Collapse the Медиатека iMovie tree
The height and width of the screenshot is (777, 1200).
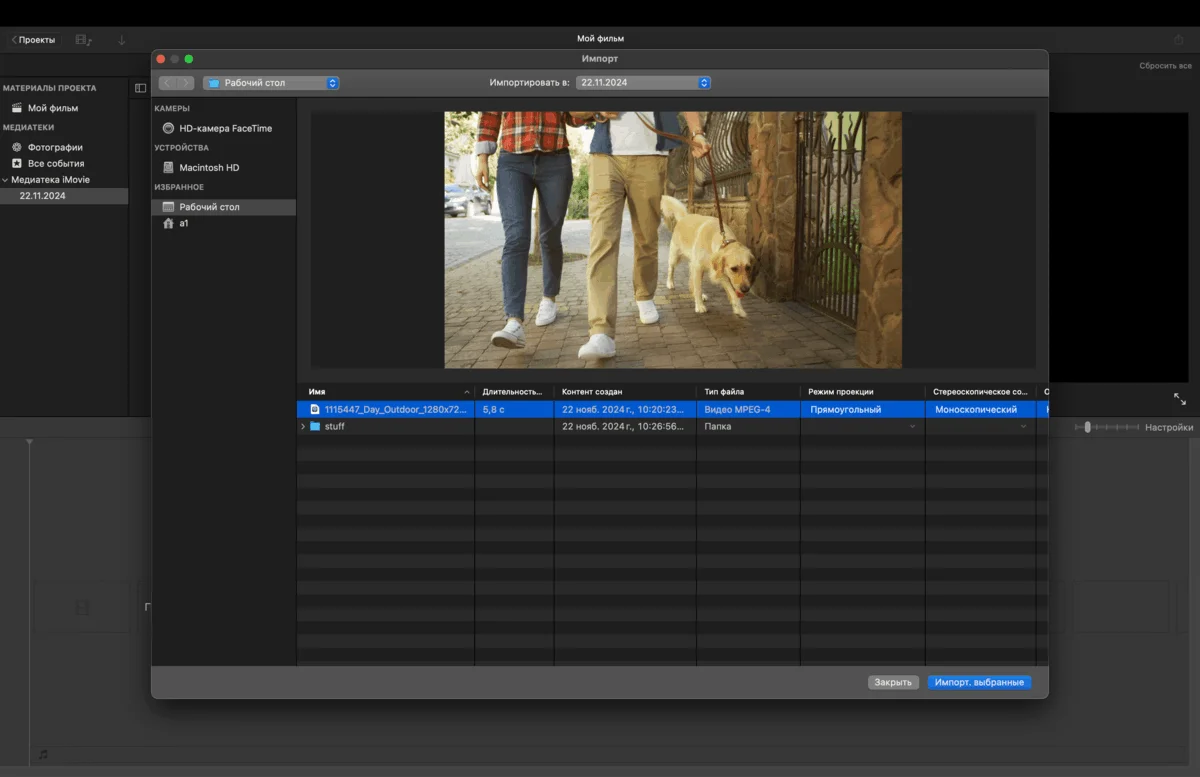tap(5, 180)
